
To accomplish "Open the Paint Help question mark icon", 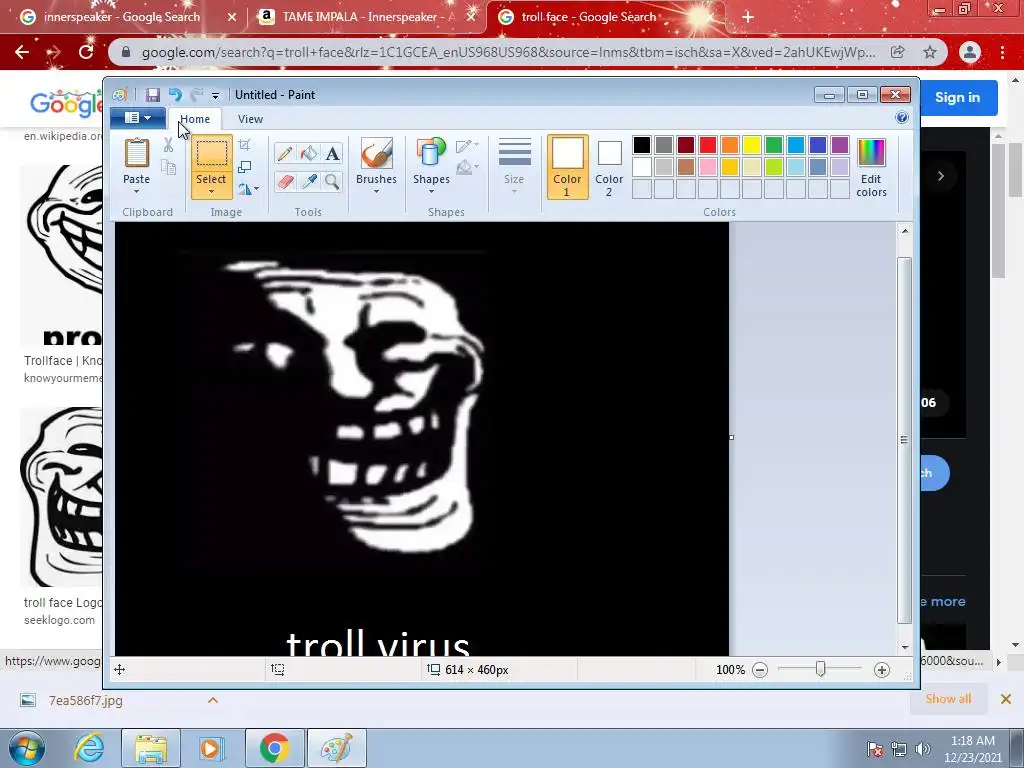I will point(902,118).
